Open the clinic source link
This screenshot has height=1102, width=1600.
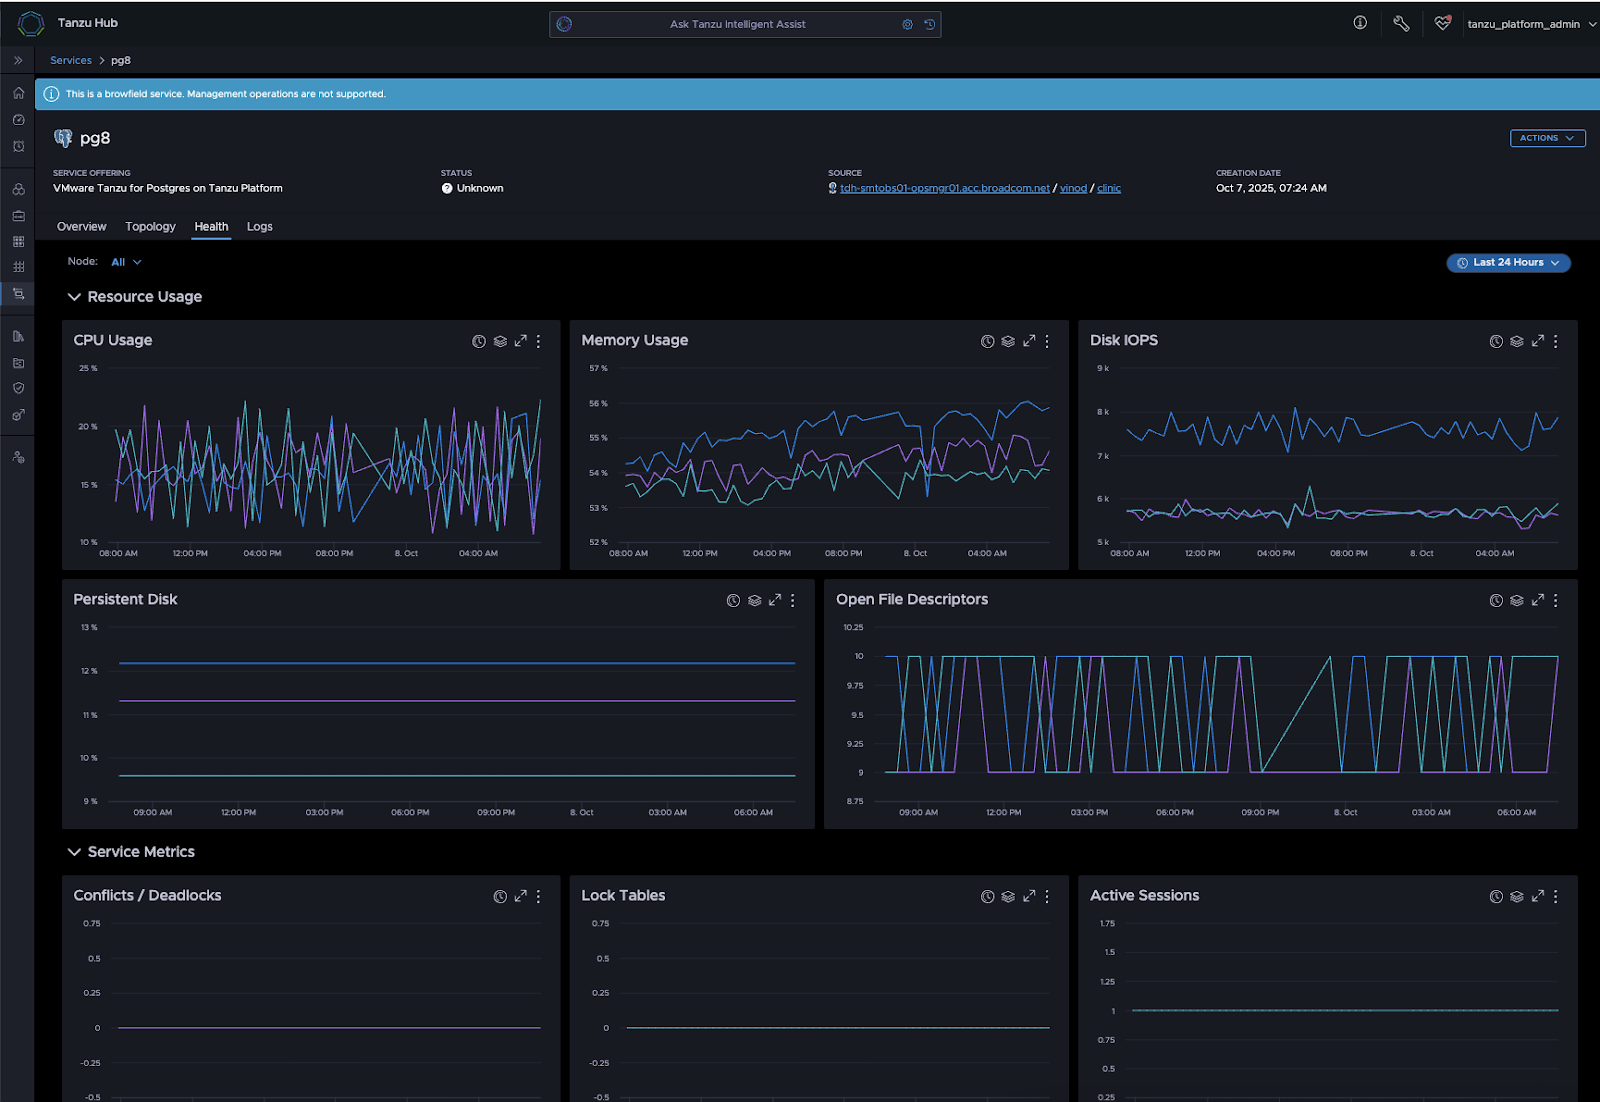(x=1108, y=188)
